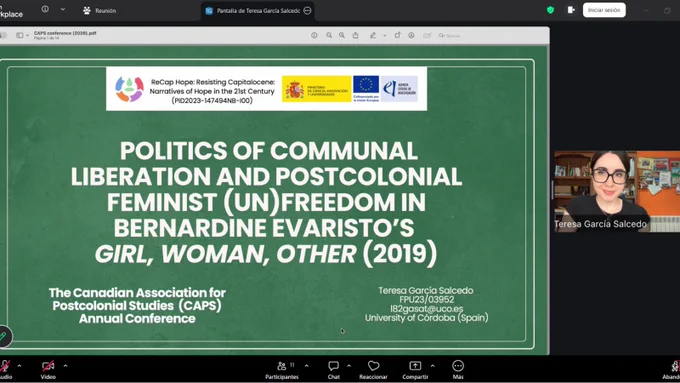Click the rotate page icon in Preview
Viewport: 680px width, 383px height.
[398, 36]
